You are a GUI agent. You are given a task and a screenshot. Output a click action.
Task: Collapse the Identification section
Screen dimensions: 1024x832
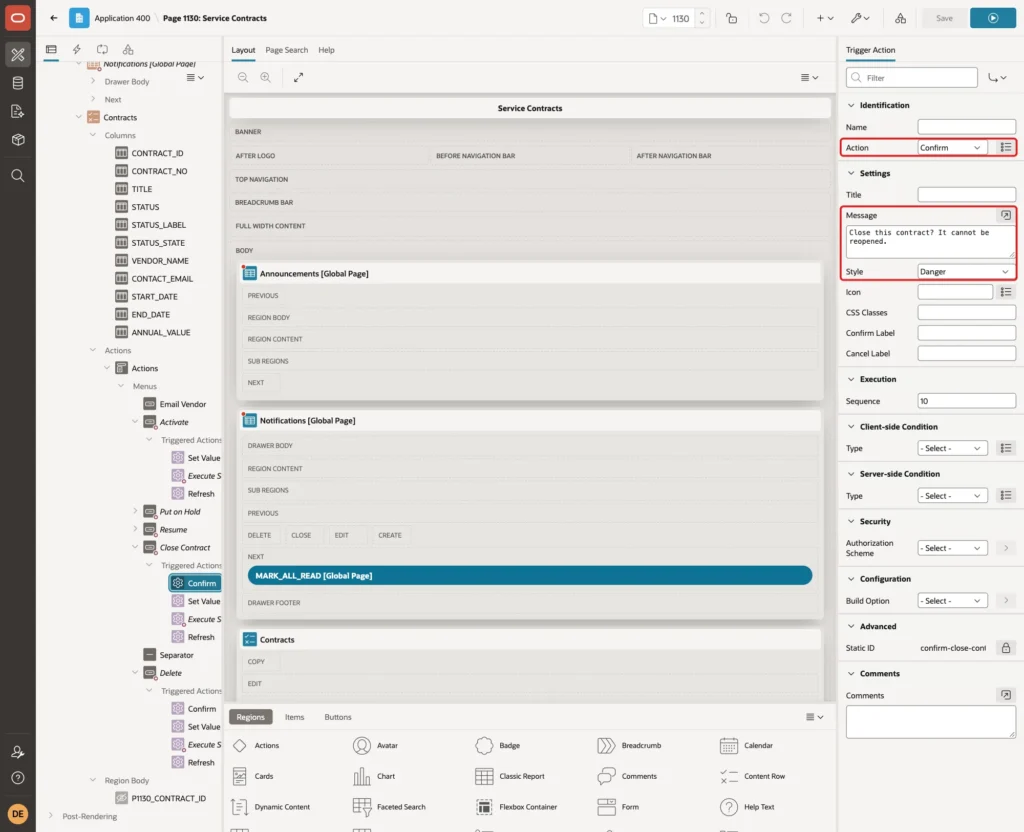[x=851, y=105]
